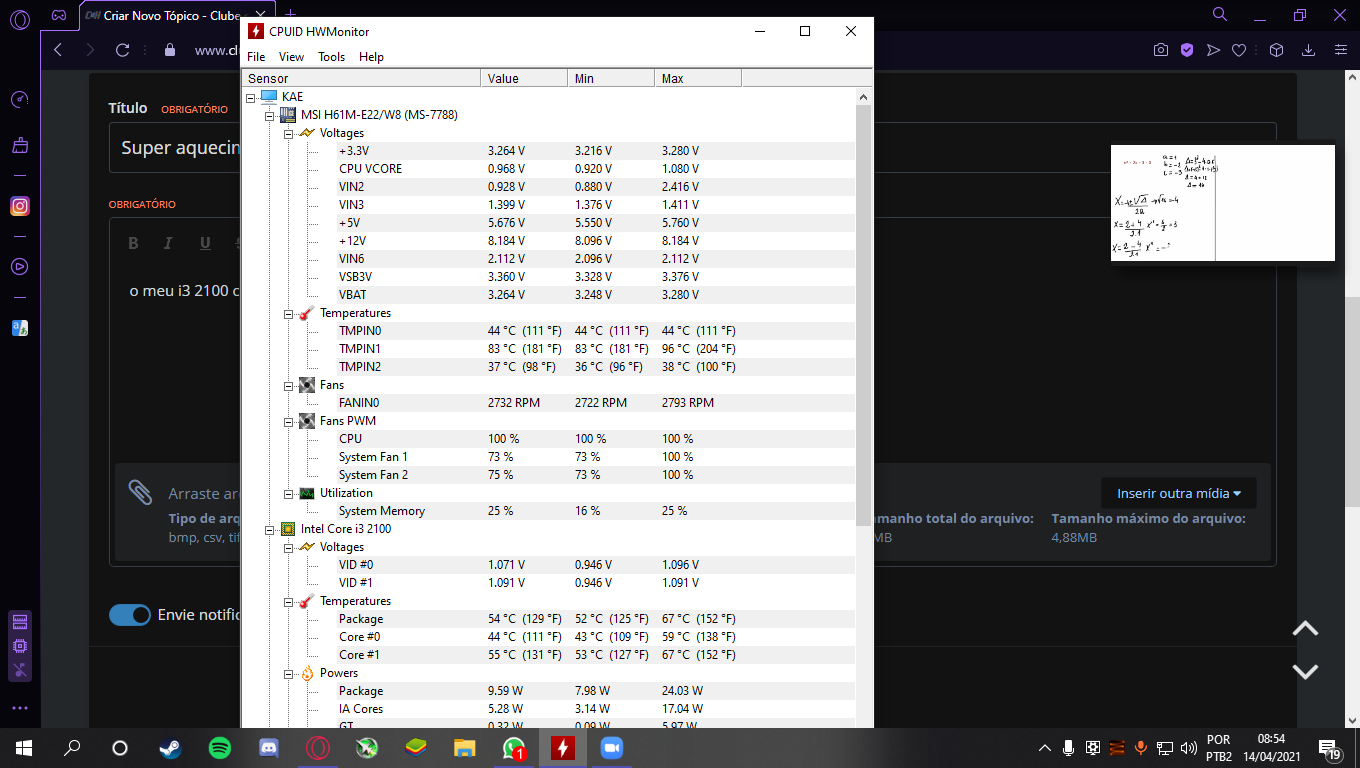Collapse the motherboard Voltages group
This screenshot has height=768, width=1360.
[x=289, y=133]
